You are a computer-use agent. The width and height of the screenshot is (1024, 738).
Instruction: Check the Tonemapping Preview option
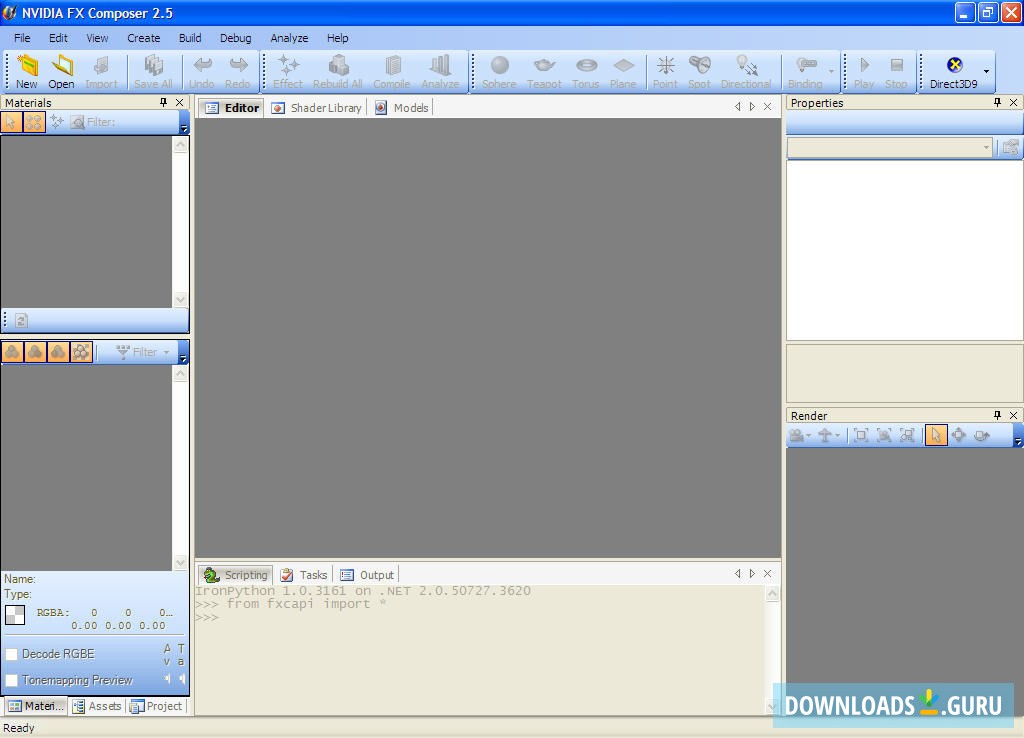11,680
